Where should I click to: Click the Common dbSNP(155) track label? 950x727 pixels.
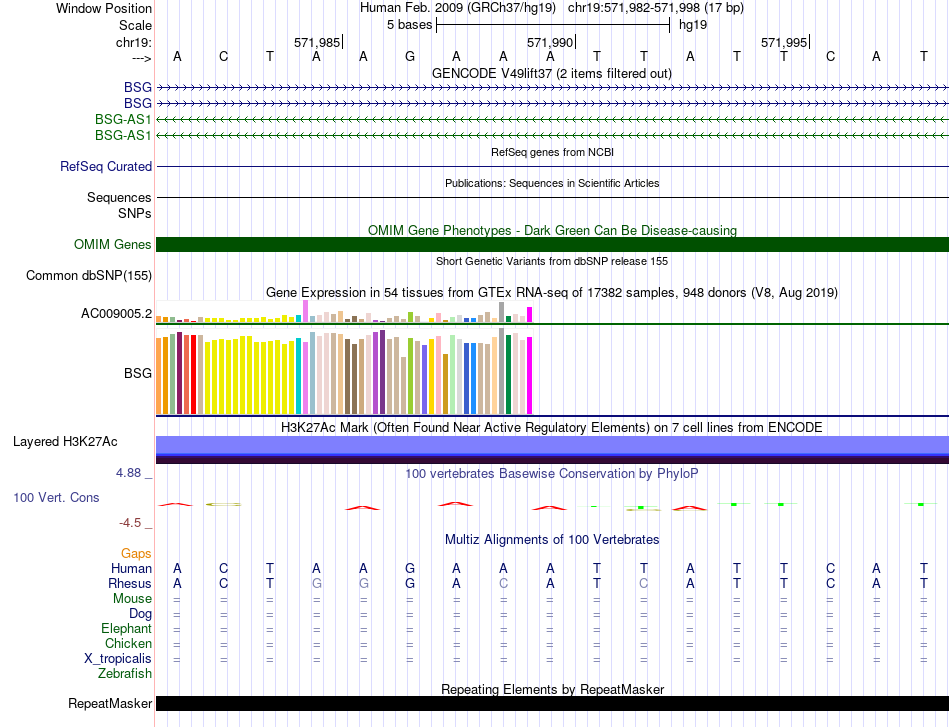(88, 276)
